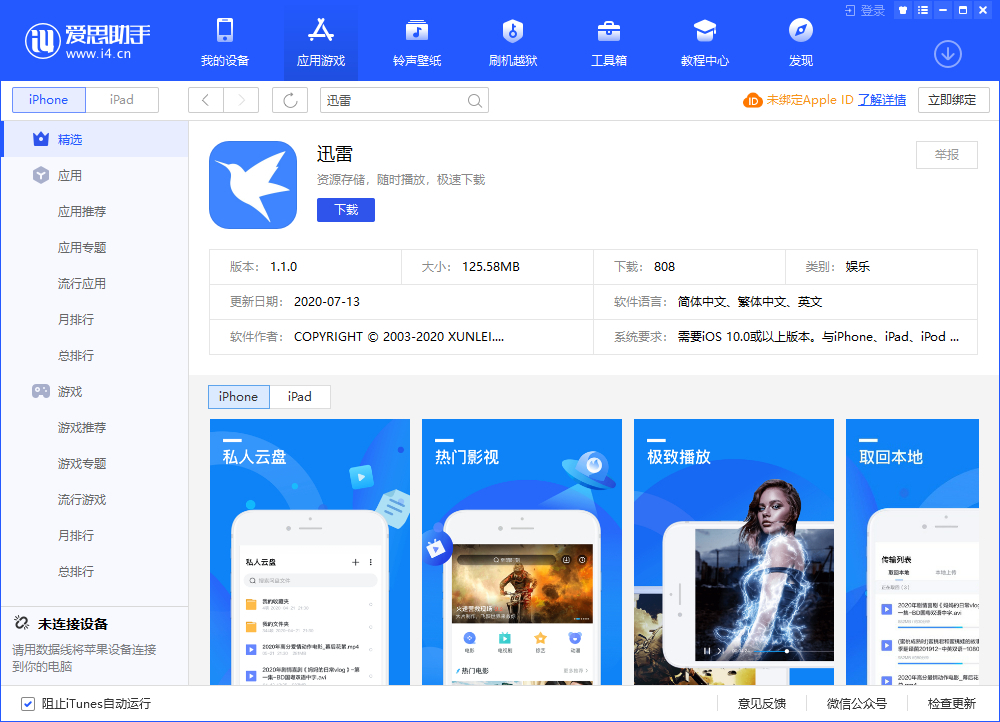Click the download manager arrow icon

coord(949,53)
